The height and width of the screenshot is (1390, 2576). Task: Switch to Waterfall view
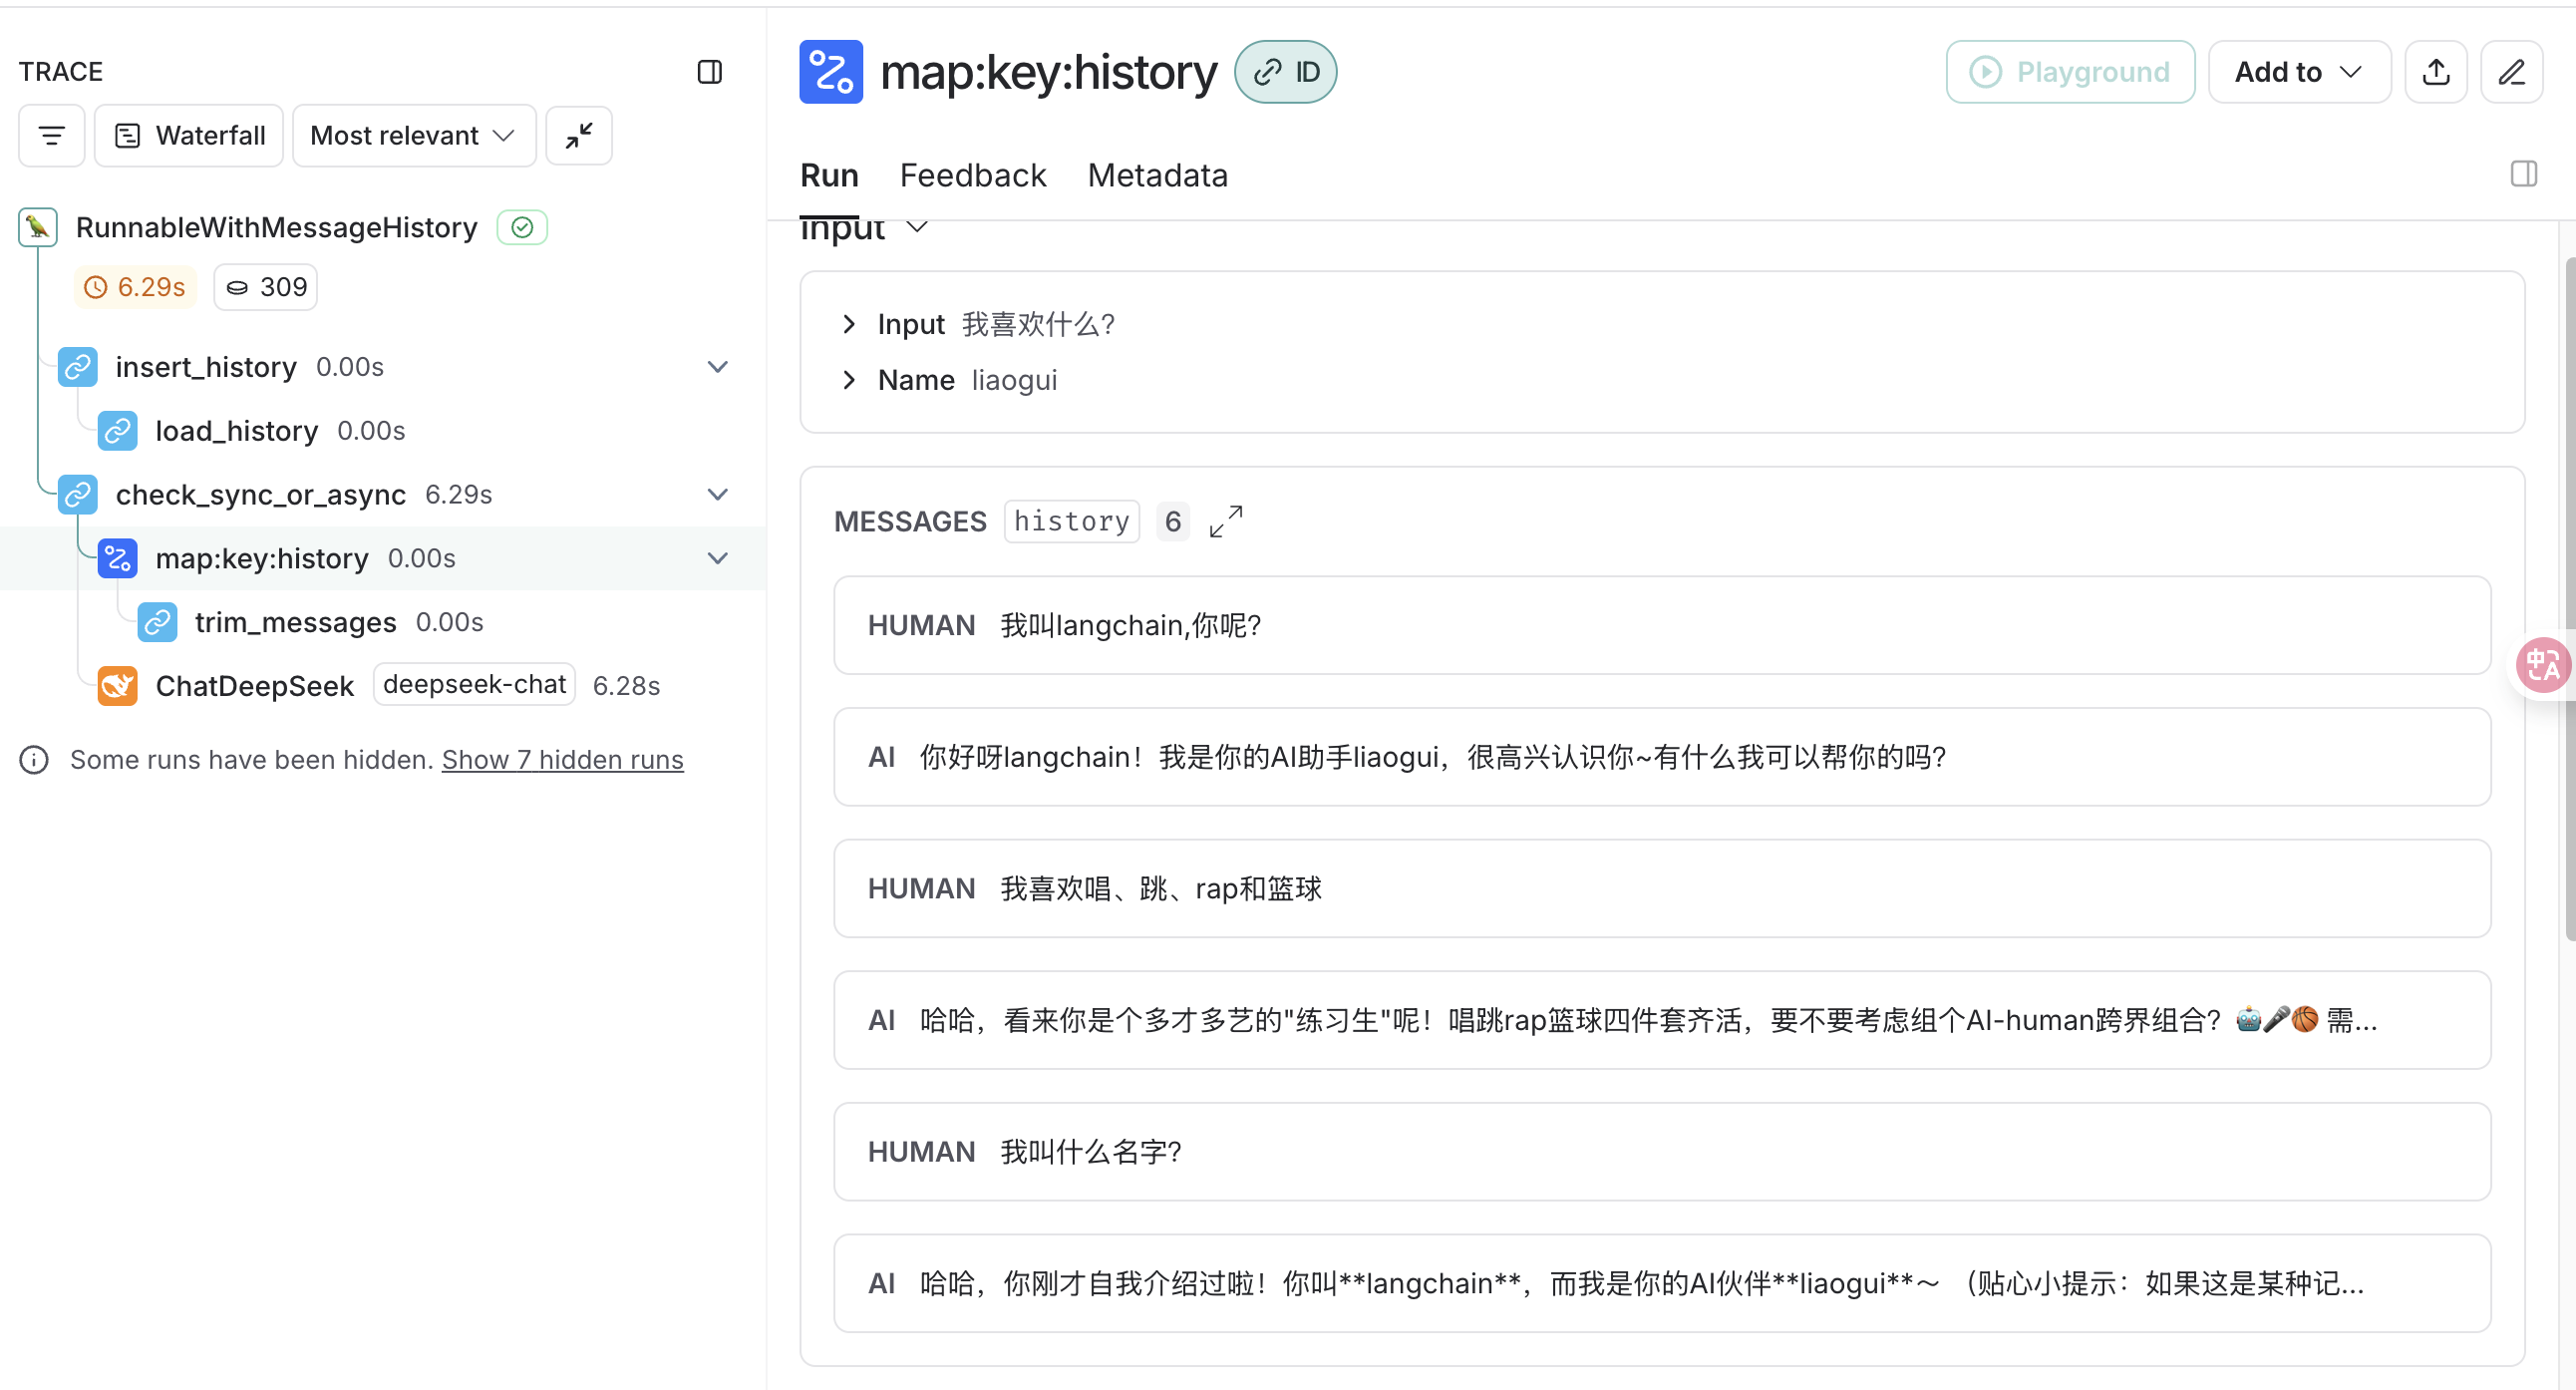coord(189,135)
